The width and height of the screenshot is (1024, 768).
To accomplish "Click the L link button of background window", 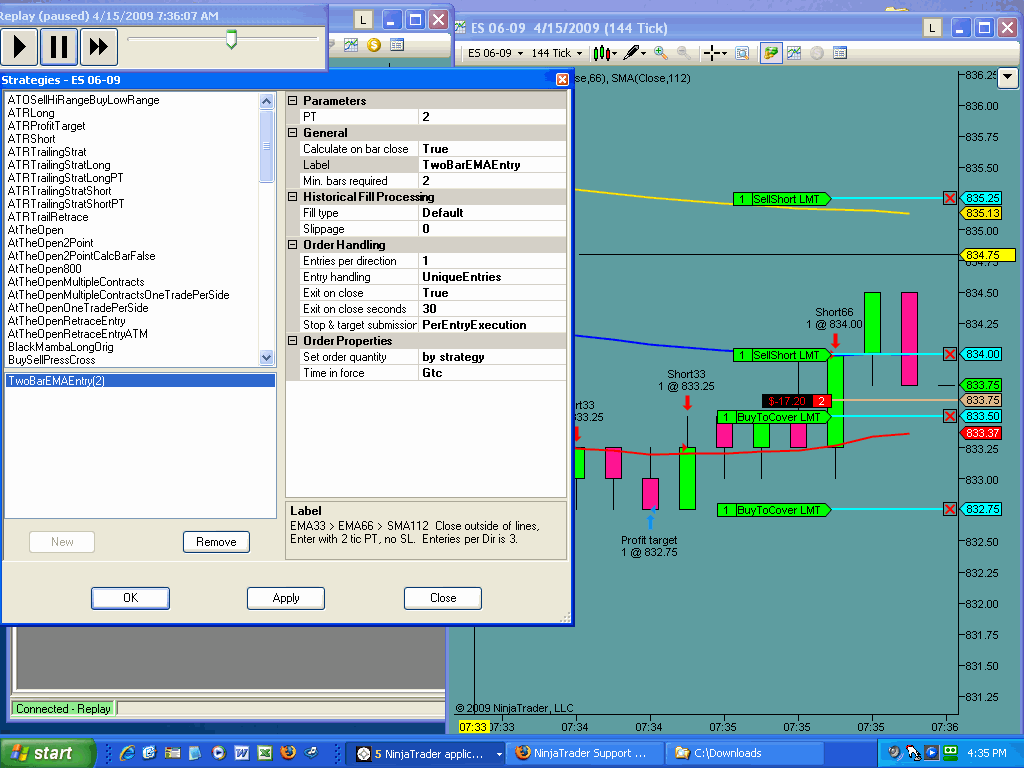I will click(362, 20).
